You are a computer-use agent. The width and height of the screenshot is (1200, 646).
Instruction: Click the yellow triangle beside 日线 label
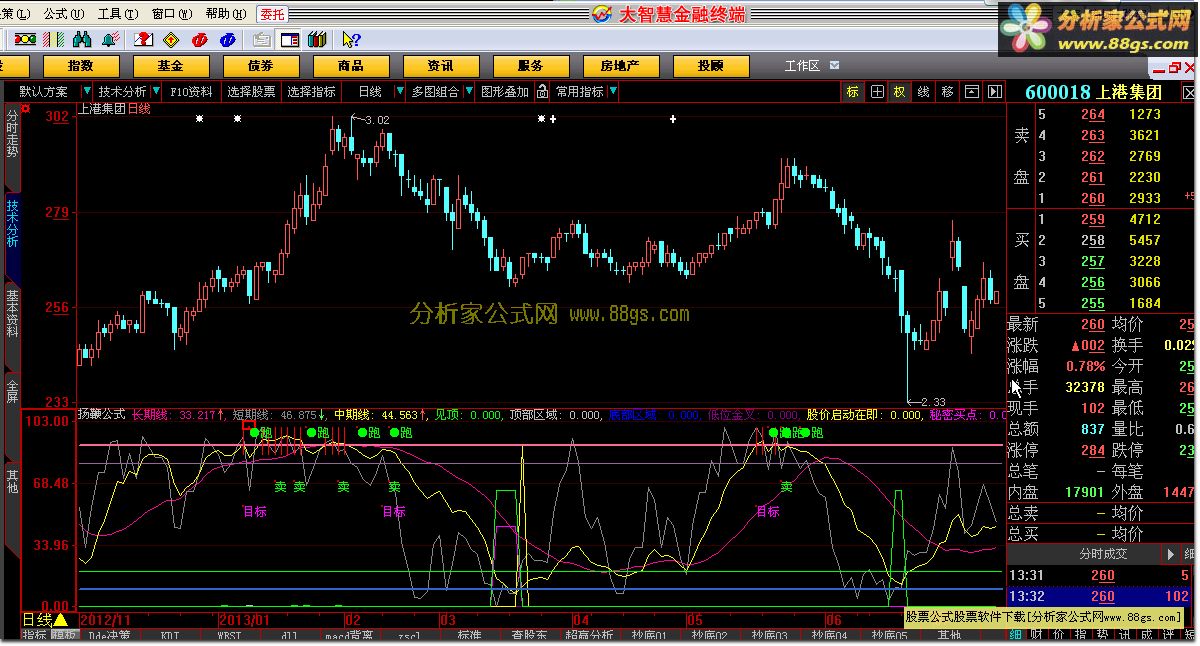pyautogui.click(x=61, y=620)
